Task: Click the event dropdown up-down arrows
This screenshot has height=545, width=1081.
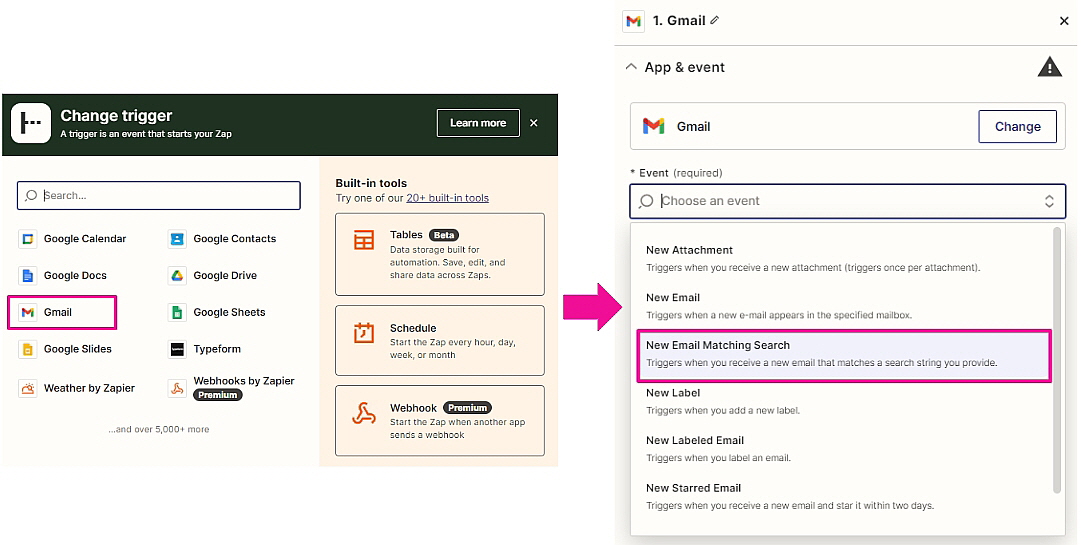Action: [x=1049, y=201]
